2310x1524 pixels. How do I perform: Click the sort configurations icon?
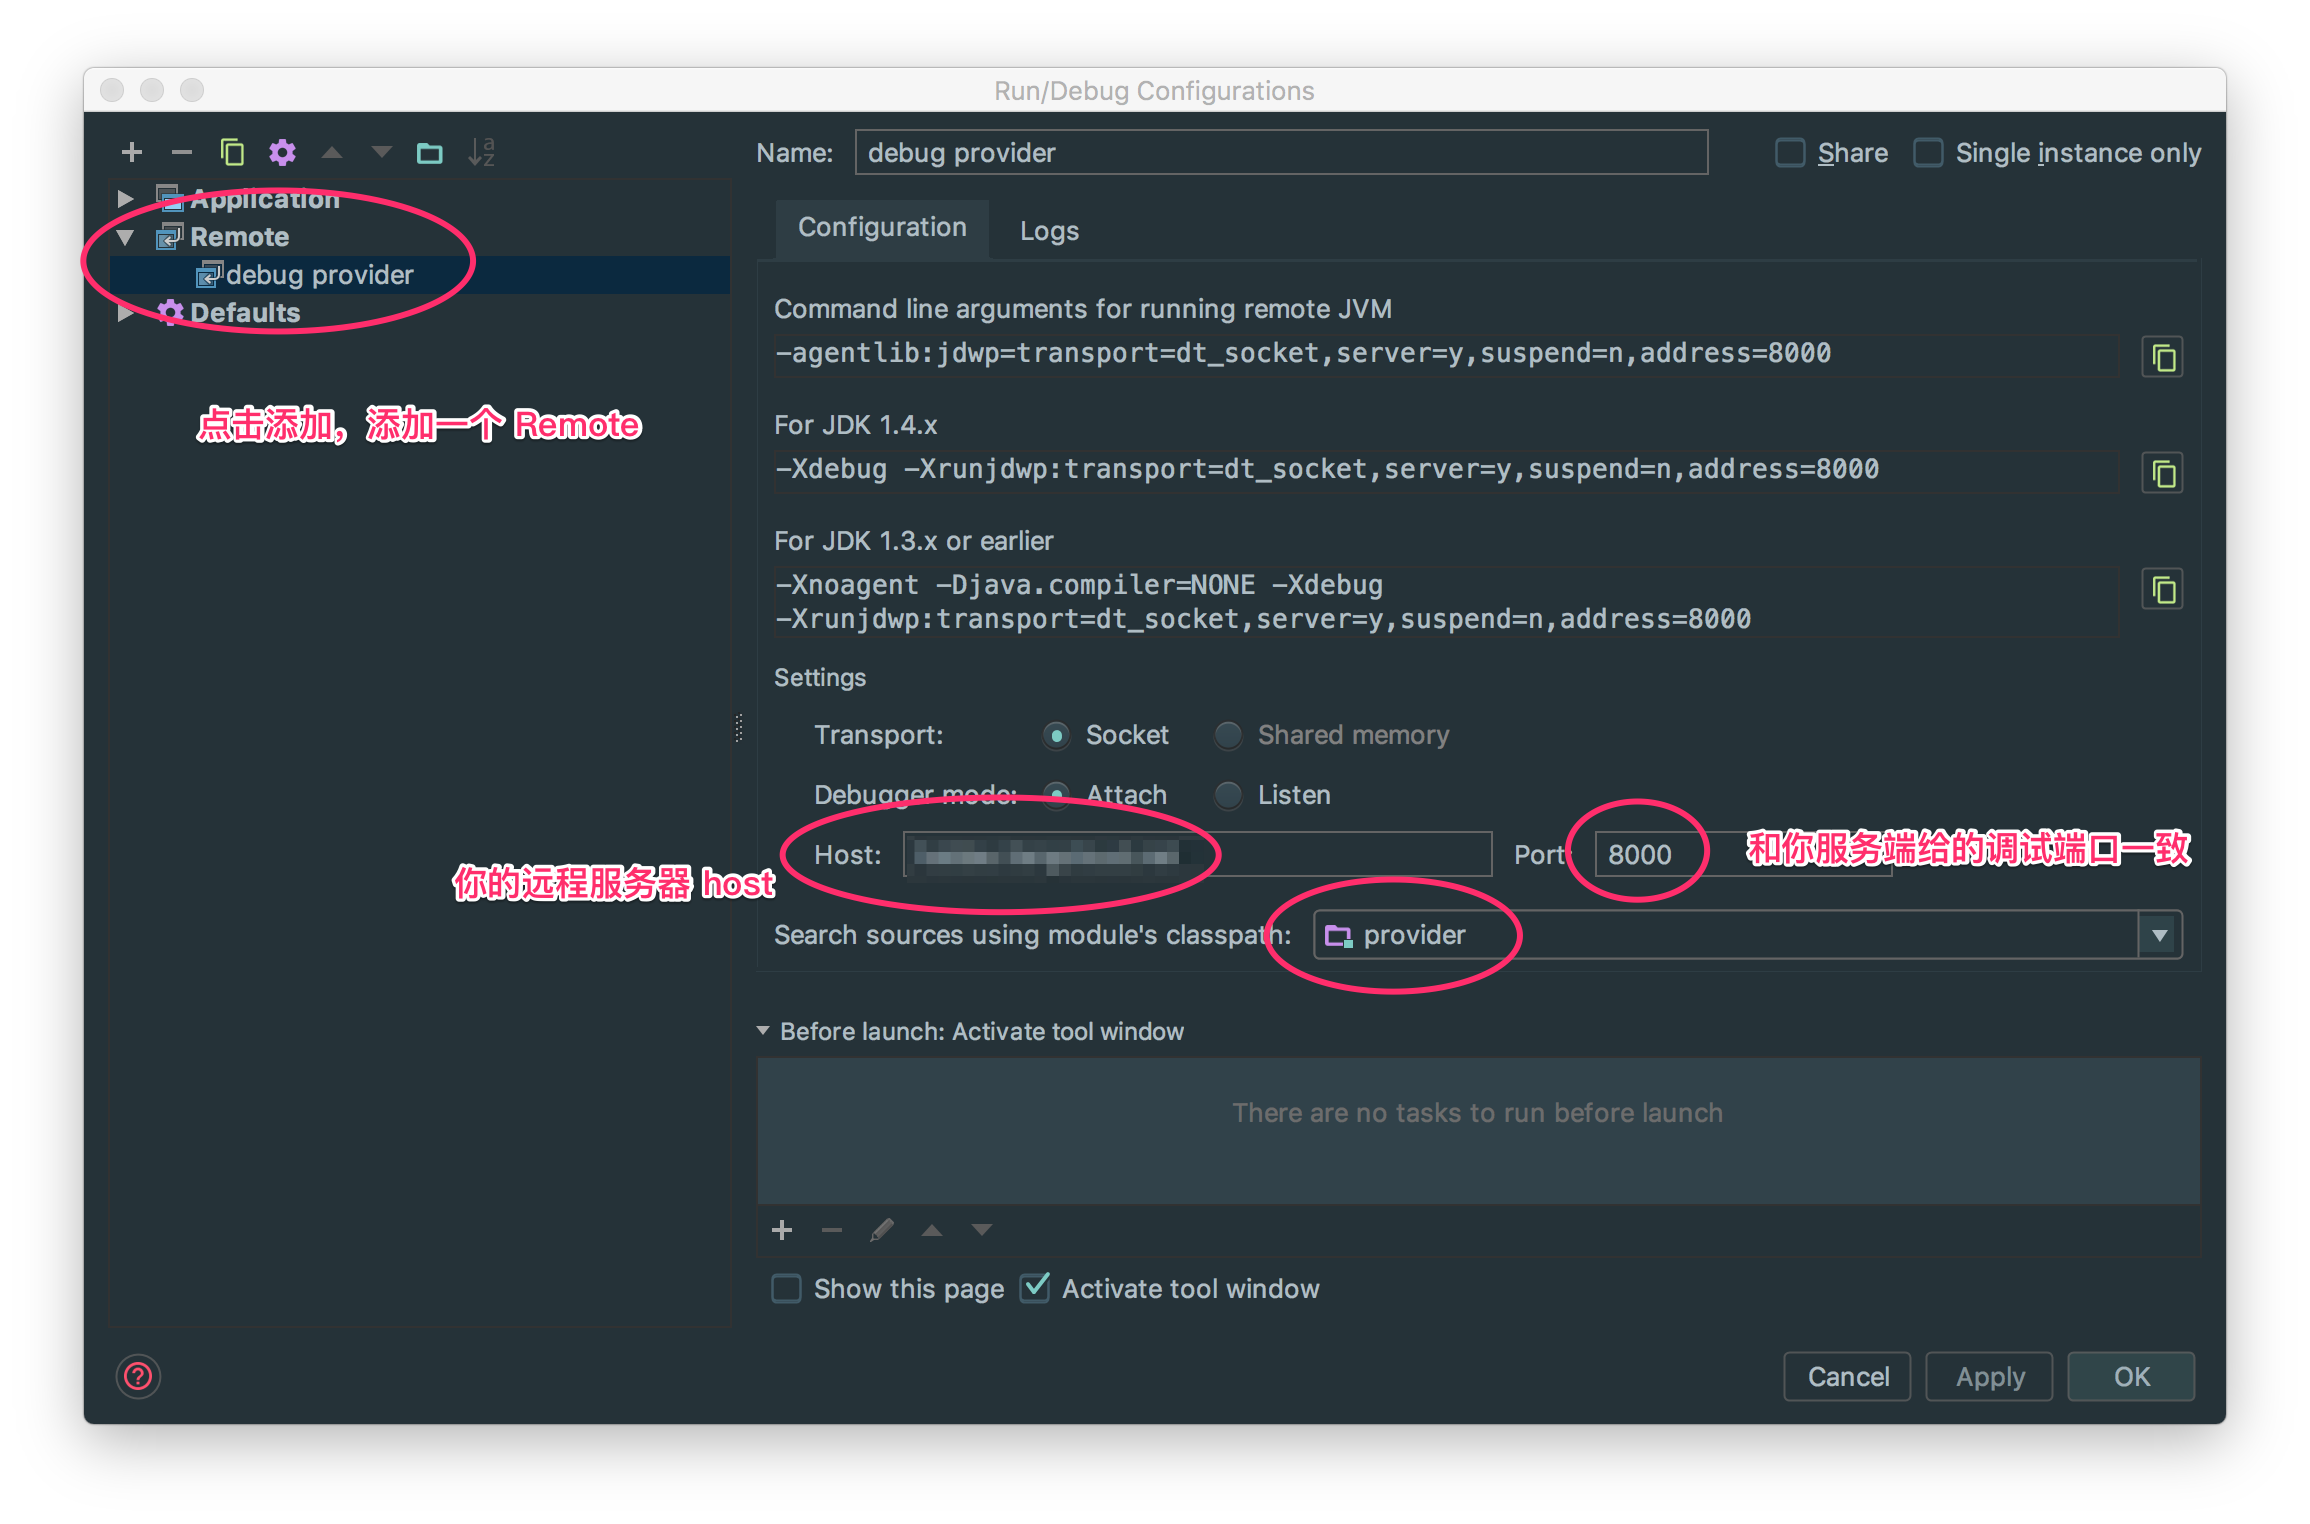486,153
